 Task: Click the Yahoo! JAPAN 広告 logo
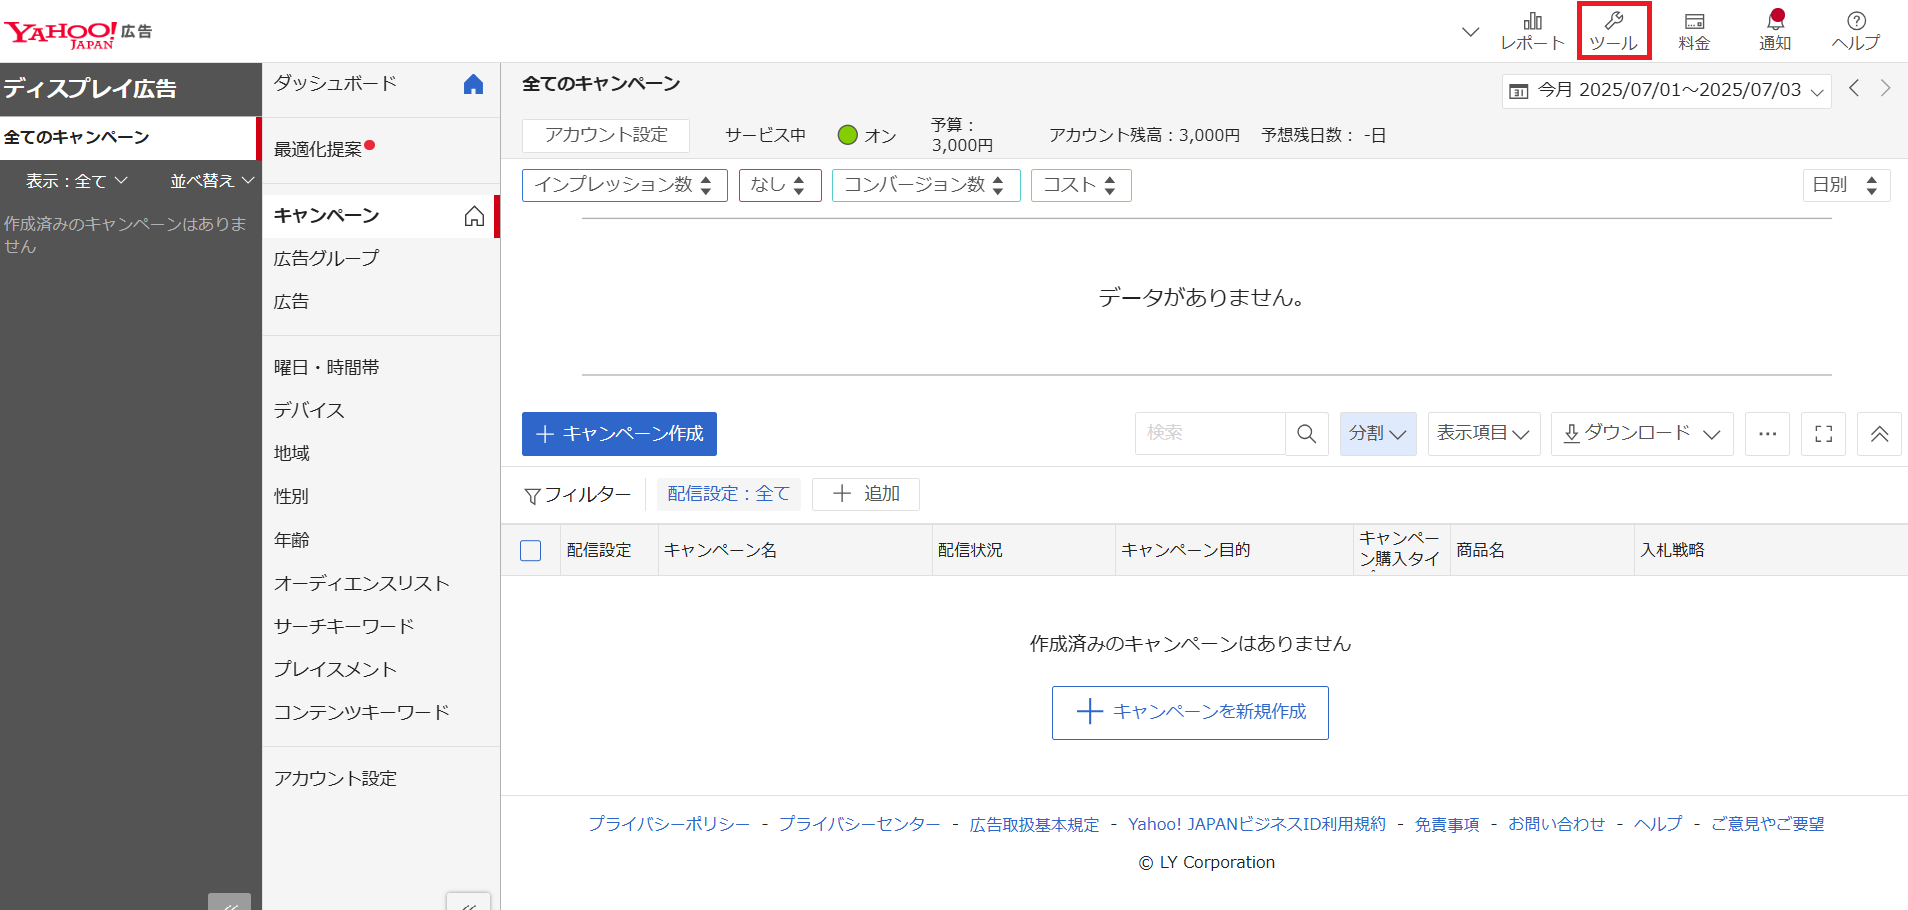[78, 33]
